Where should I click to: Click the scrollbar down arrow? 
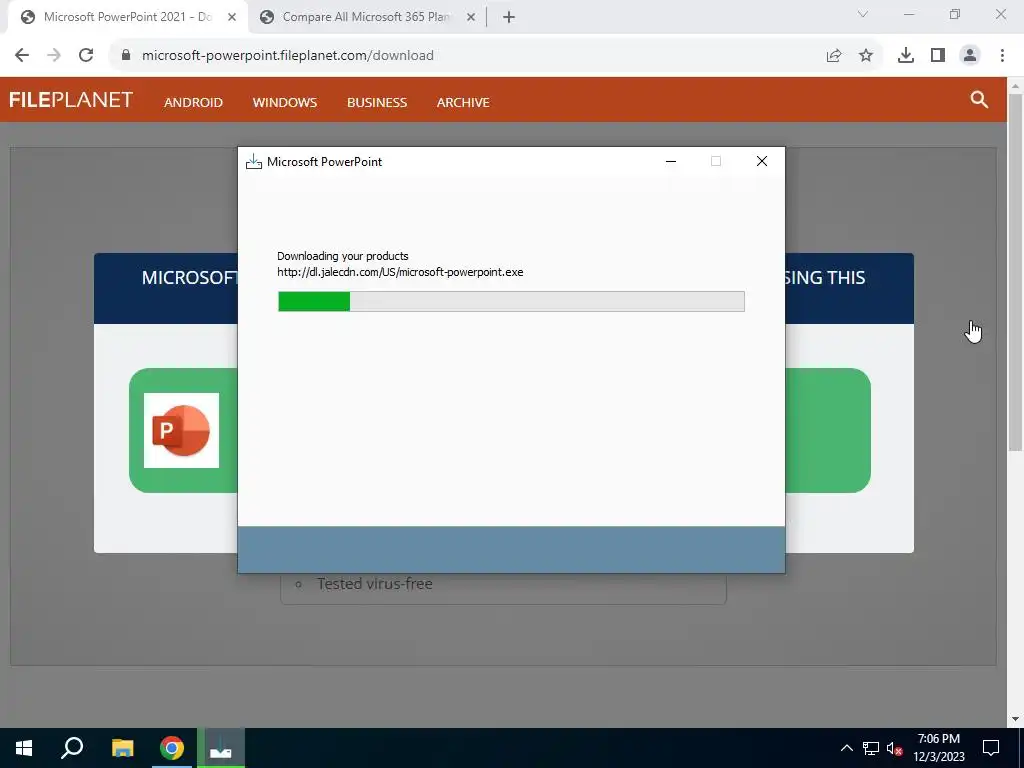click(1015, 720)
